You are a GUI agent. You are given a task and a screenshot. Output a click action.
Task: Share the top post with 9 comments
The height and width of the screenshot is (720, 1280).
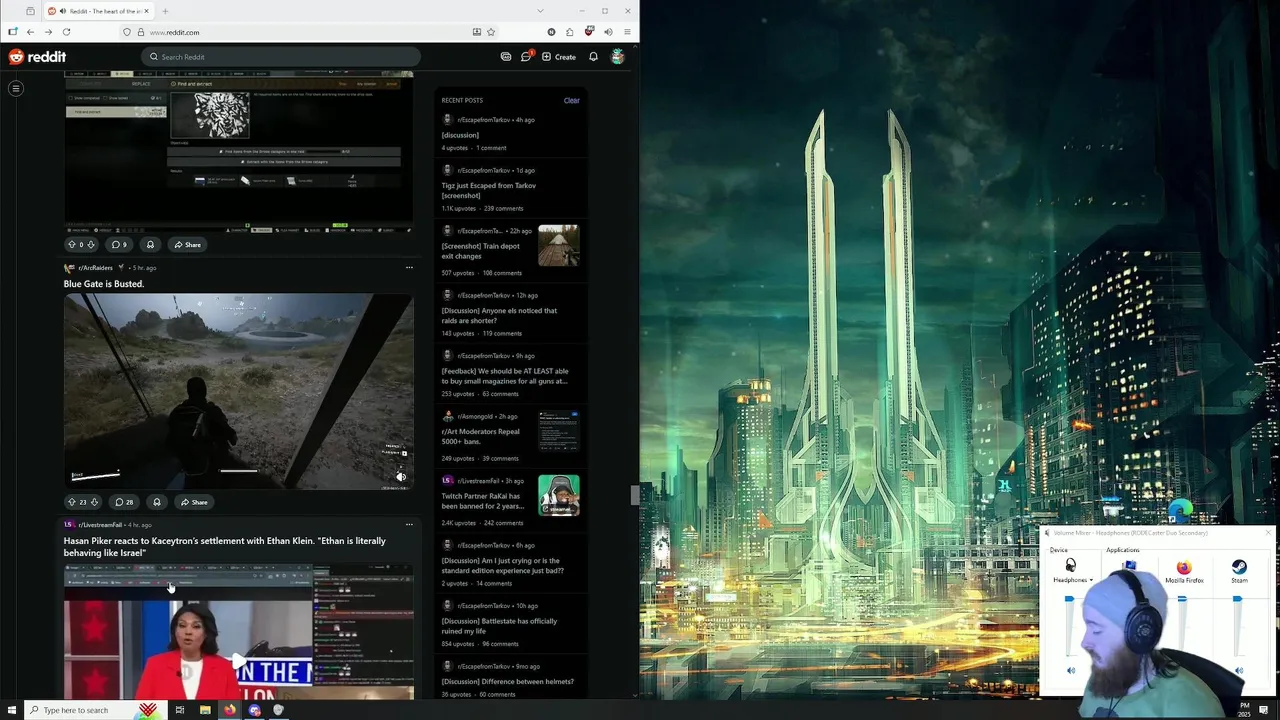coord(186,244)
